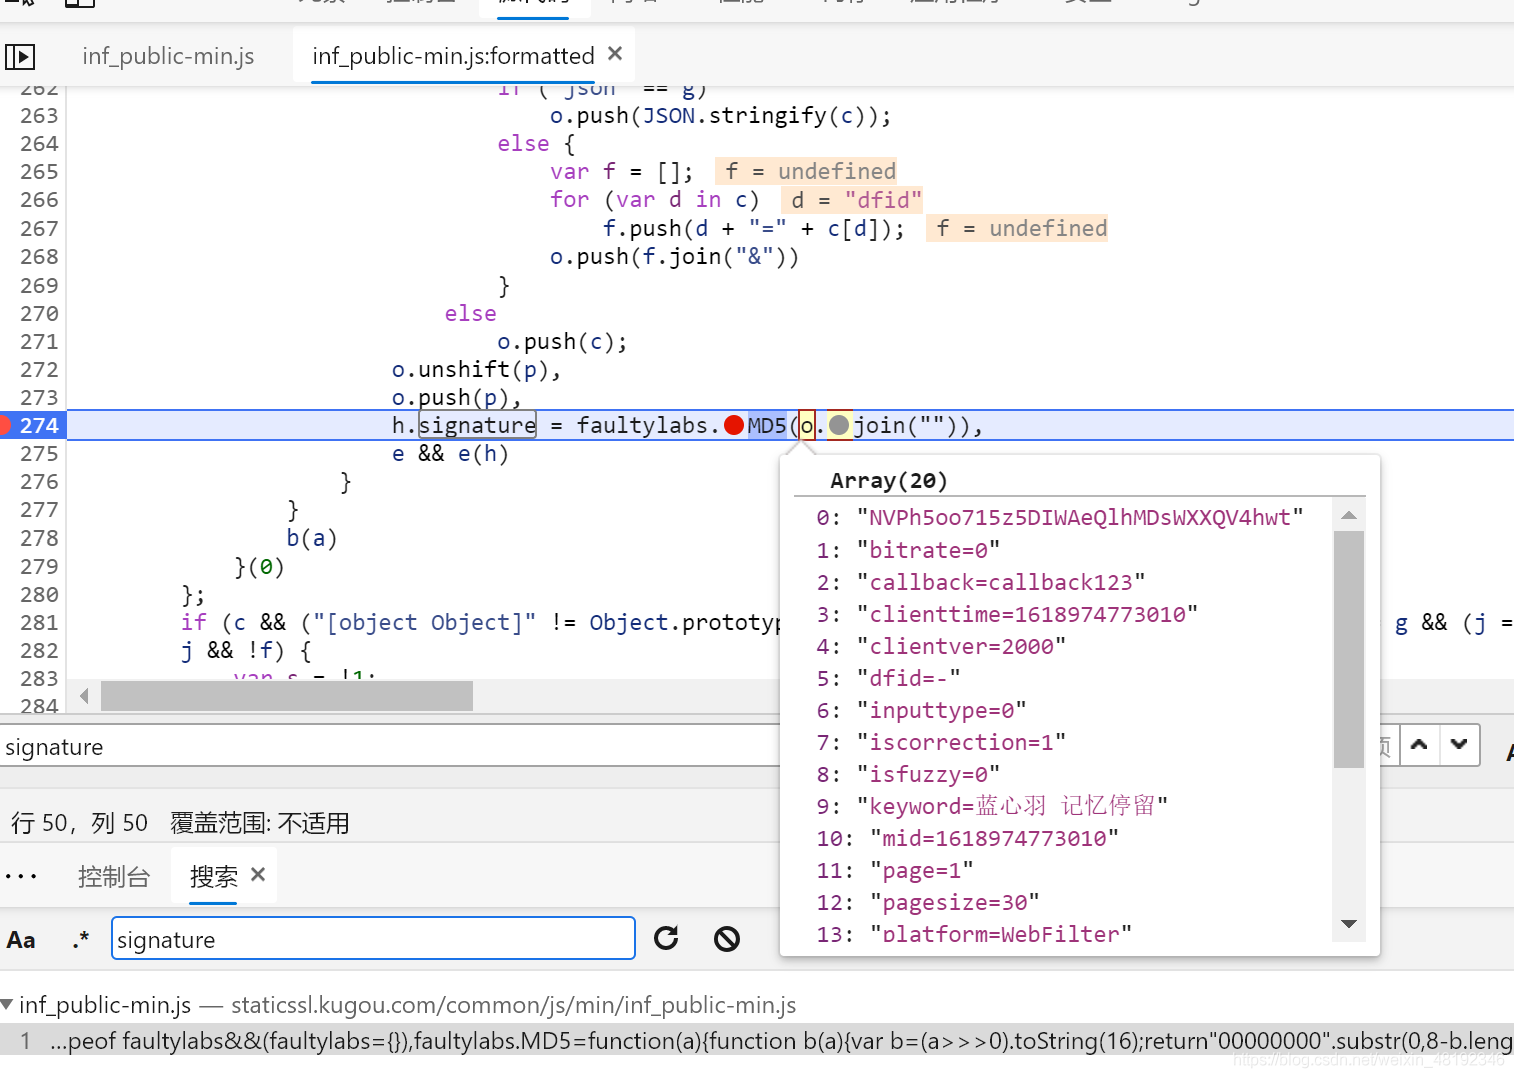Select array item 4 clientver=2000
The height and width of the screenshot is (1078, 1514).
coord(961,646)
